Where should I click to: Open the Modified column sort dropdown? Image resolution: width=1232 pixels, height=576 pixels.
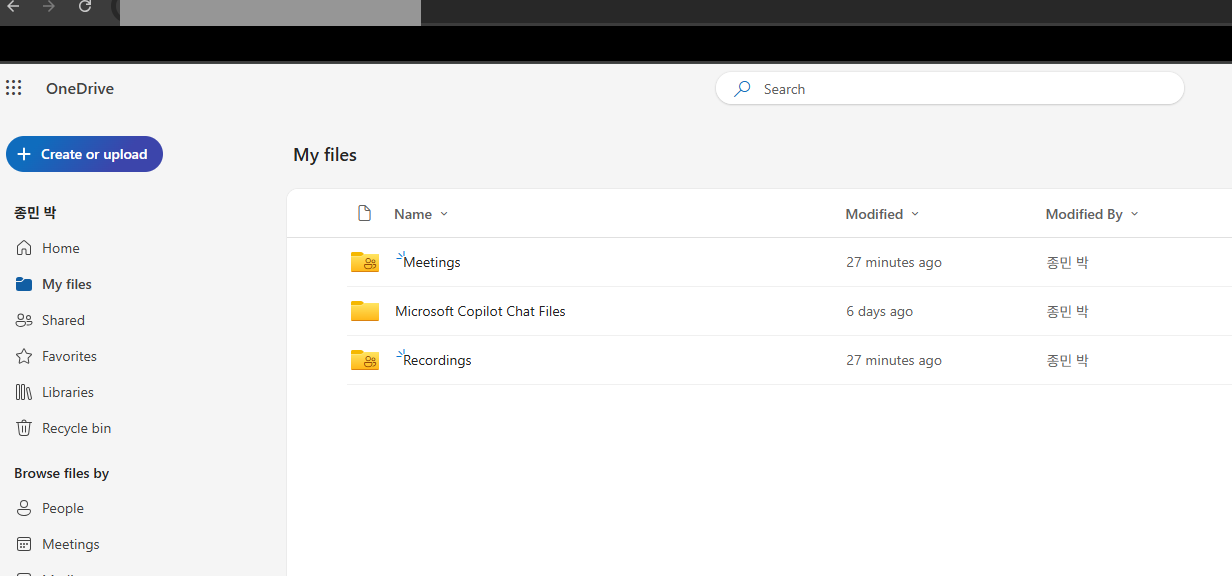tap(915, 214)
